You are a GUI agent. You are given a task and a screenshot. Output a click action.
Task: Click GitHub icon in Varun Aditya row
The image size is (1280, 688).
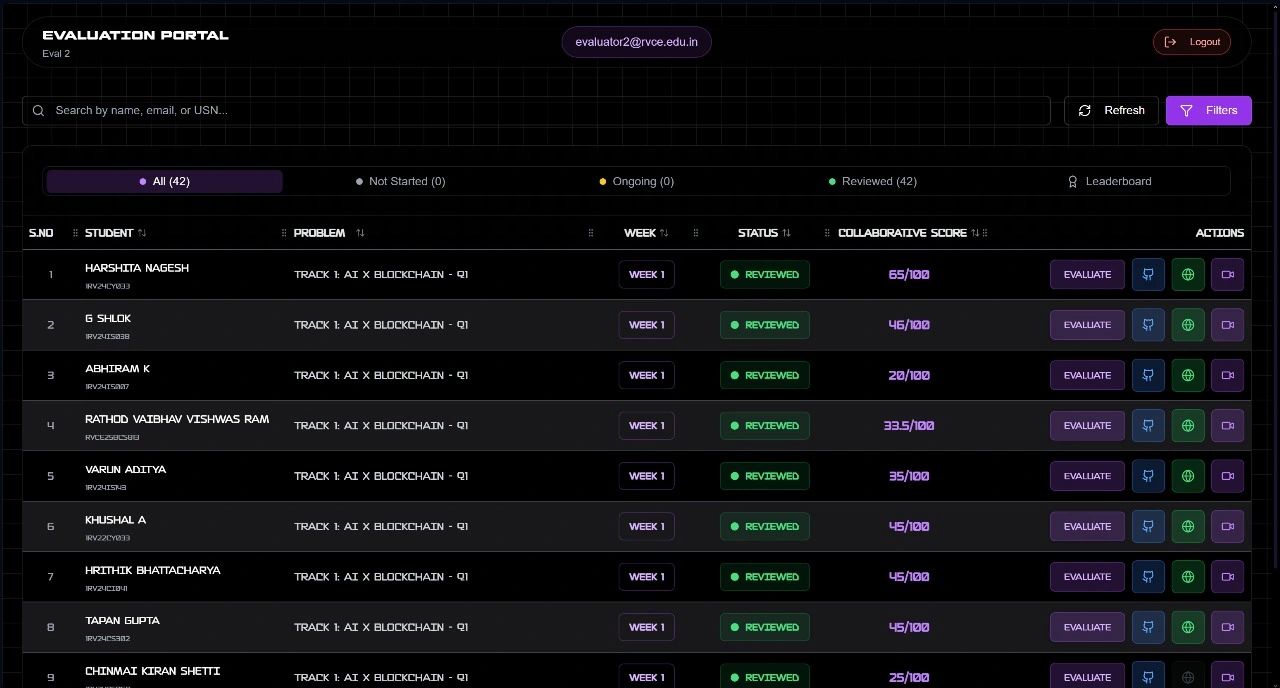point(1147,476)
